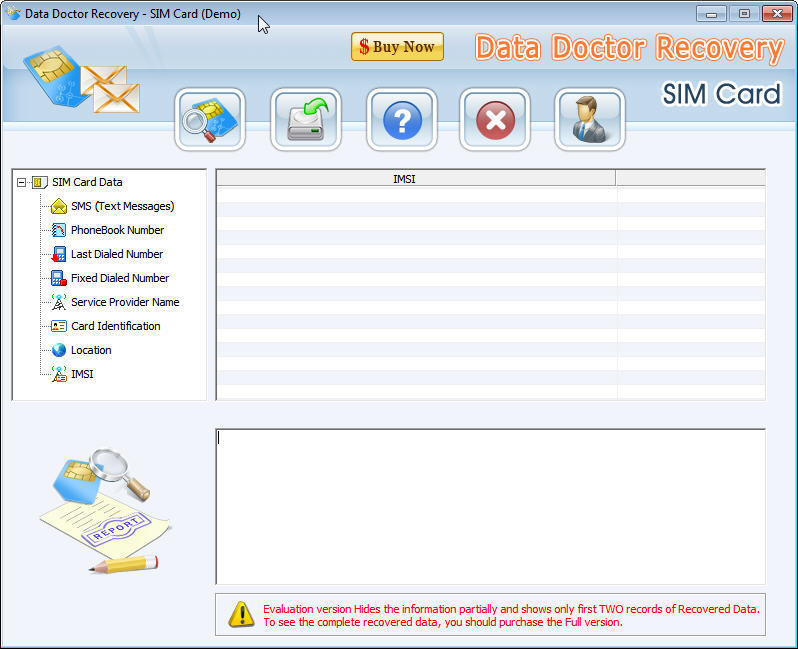Click the red X exit toolbar icon
The height and width of the screenshot is (649, 798).
(495, 120)
